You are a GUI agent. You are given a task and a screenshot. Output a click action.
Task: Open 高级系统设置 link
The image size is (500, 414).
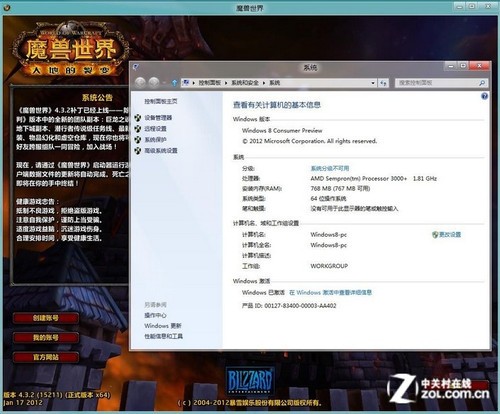click(x=161, y=151)
